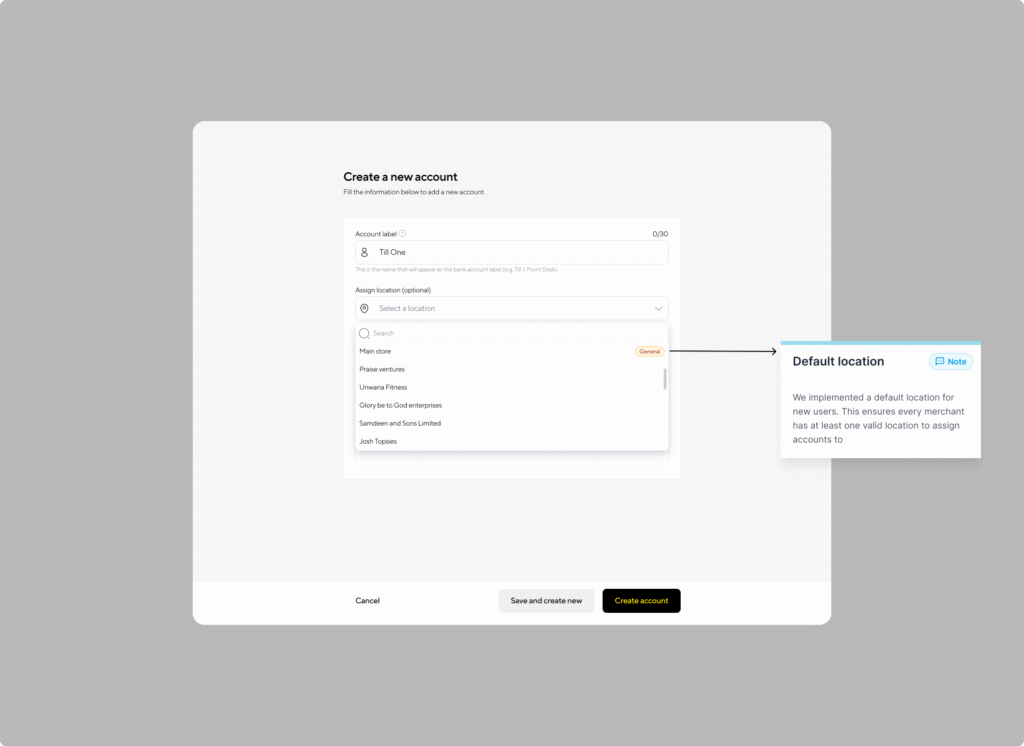
Task: Cancel the account creation
Action: coord(367,601)
